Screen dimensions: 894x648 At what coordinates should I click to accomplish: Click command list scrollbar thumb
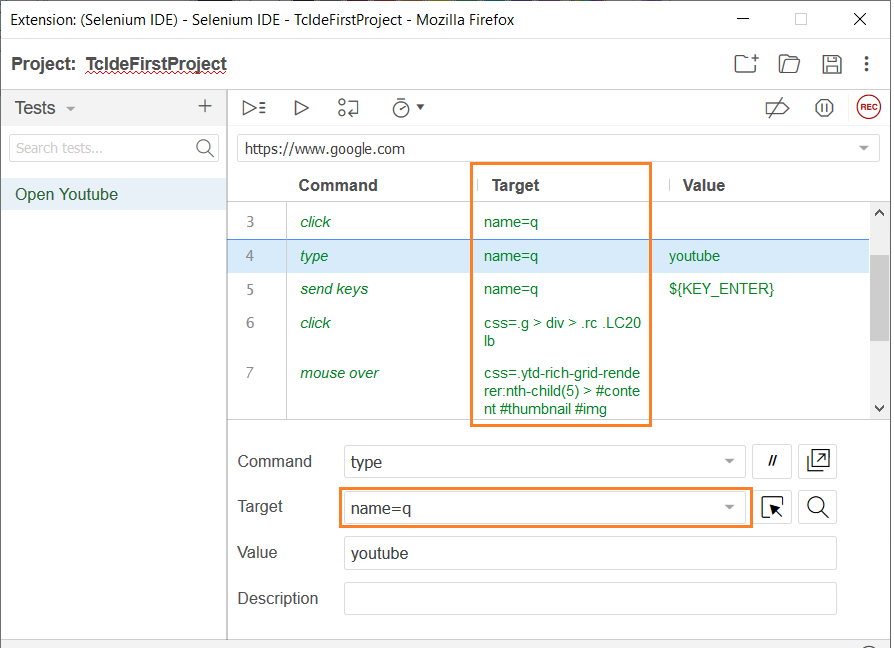[x=879, y=298]
